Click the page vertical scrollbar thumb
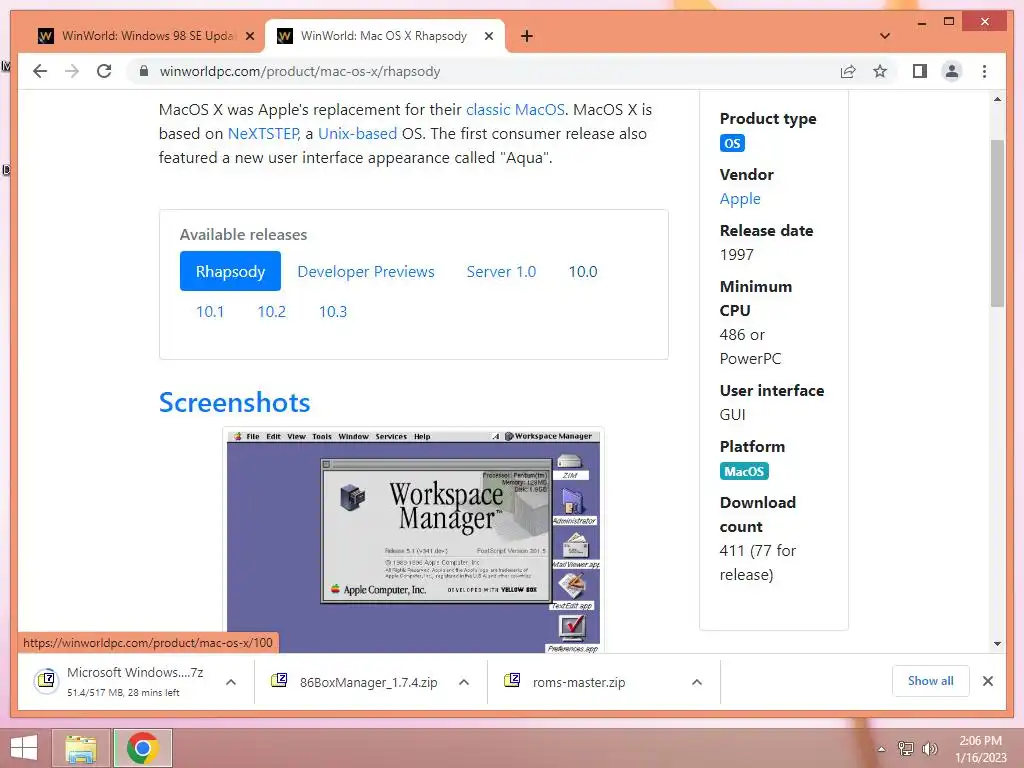The width and height of the screenshot is (1024, 768). pos(997,223)
